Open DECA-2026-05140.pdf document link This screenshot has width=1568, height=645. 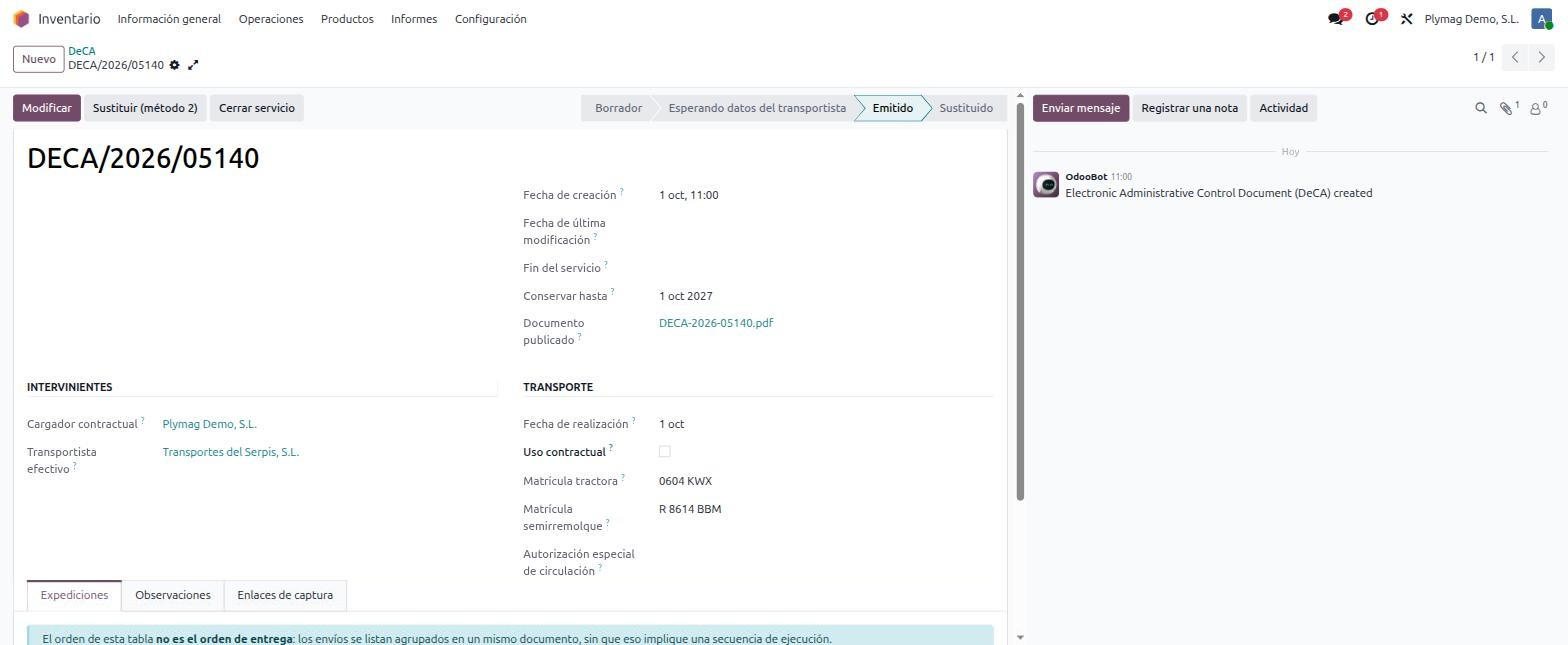(x=716, y=323)
